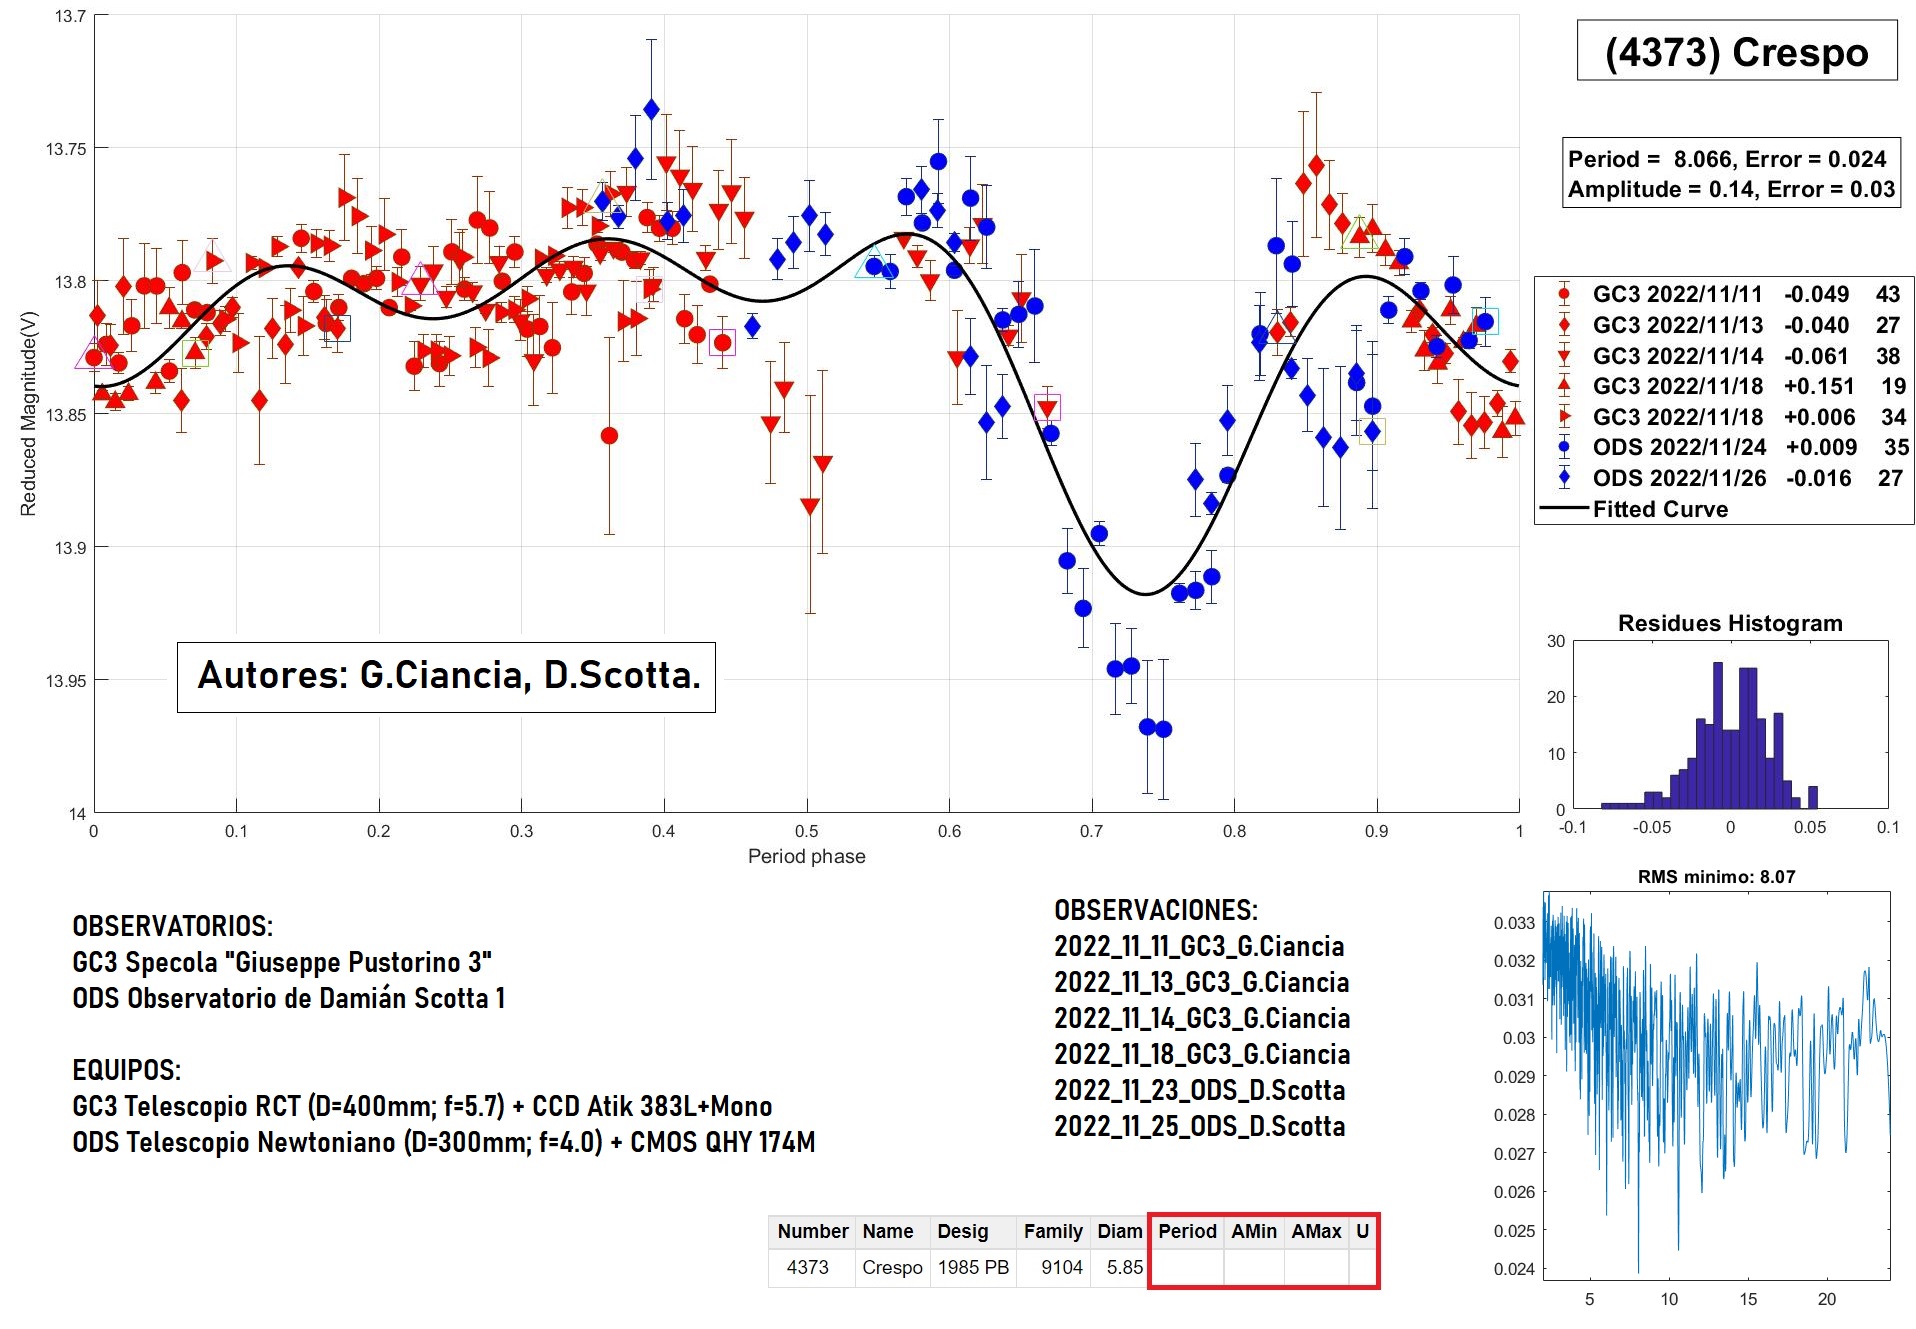This screenshot has height=1329, width=1916.
Task: Click legend entry GC3 2022/11/14
Action: 1724,356
